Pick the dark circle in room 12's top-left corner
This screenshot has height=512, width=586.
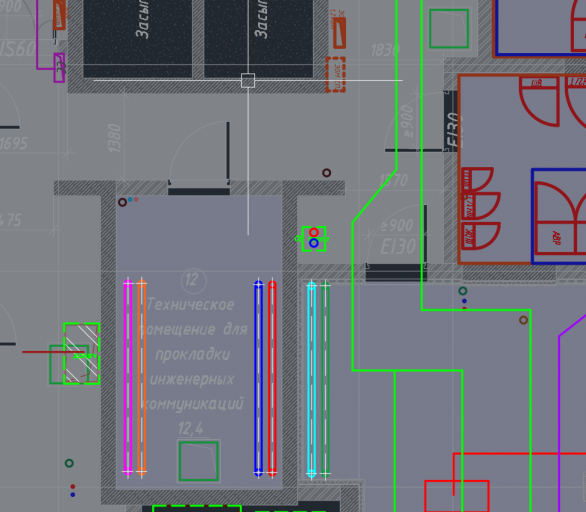tap(122, 203)
